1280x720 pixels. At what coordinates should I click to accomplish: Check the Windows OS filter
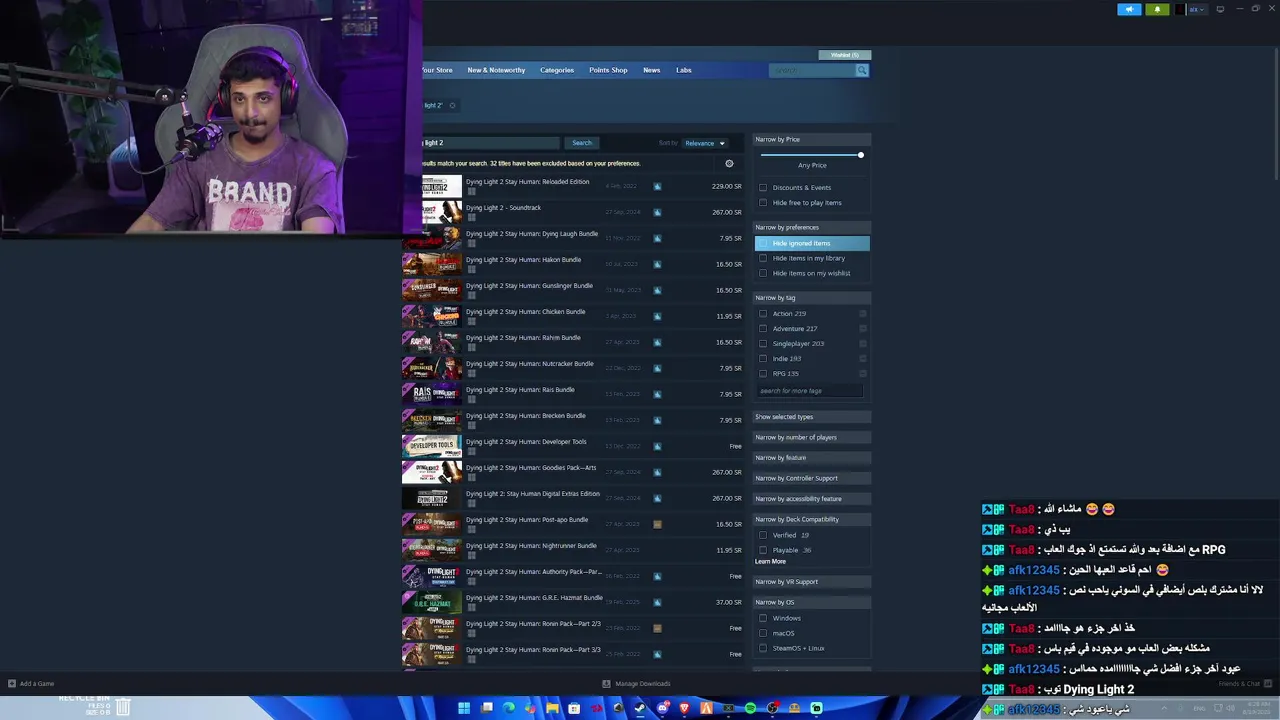point(763,618)
